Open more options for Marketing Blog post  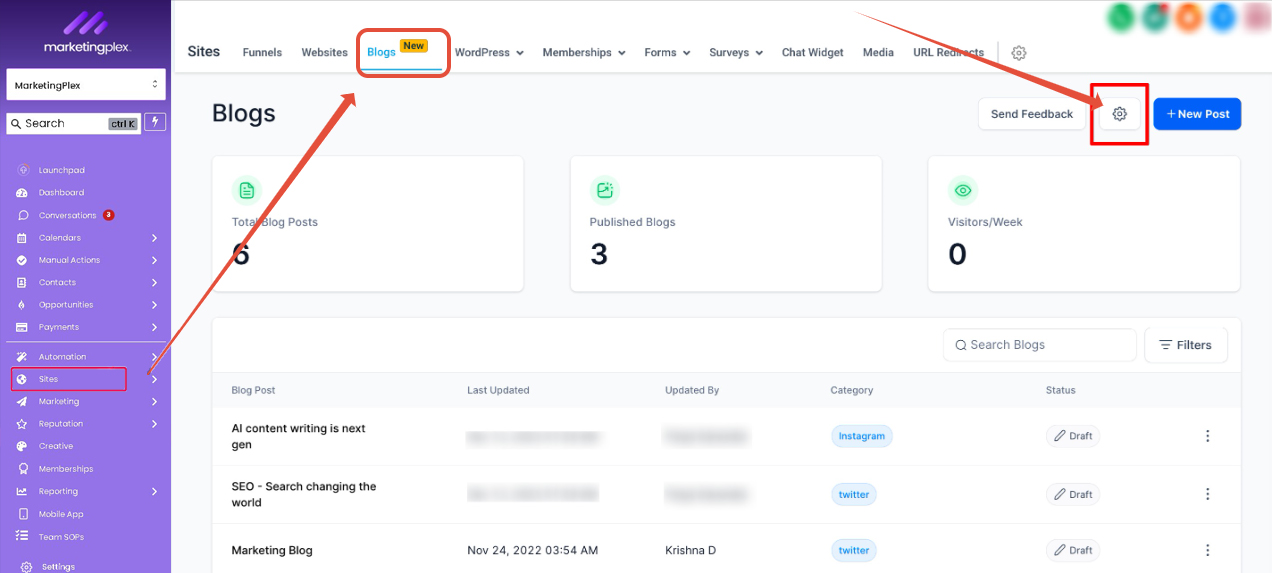click(1207, 550)
